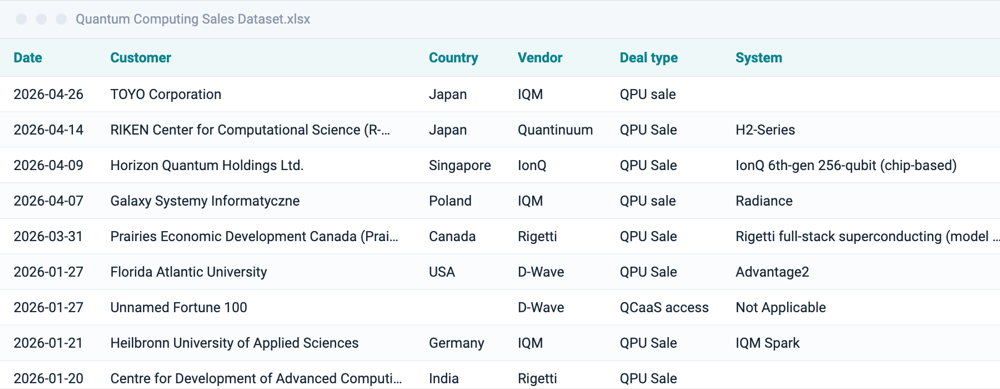Select the date cell 2026-04-14
Screen dimensions: 1000x389
[x=48, y=130]
